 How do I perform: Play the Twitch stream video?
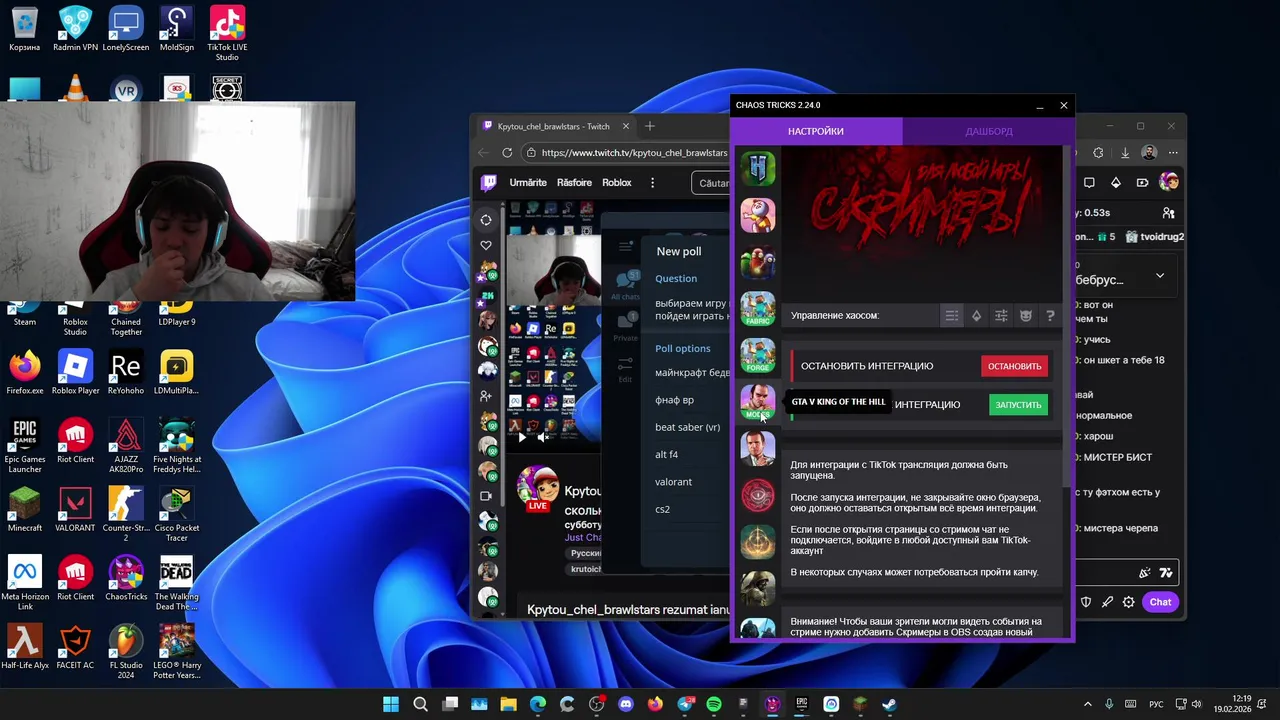[521, 437]
